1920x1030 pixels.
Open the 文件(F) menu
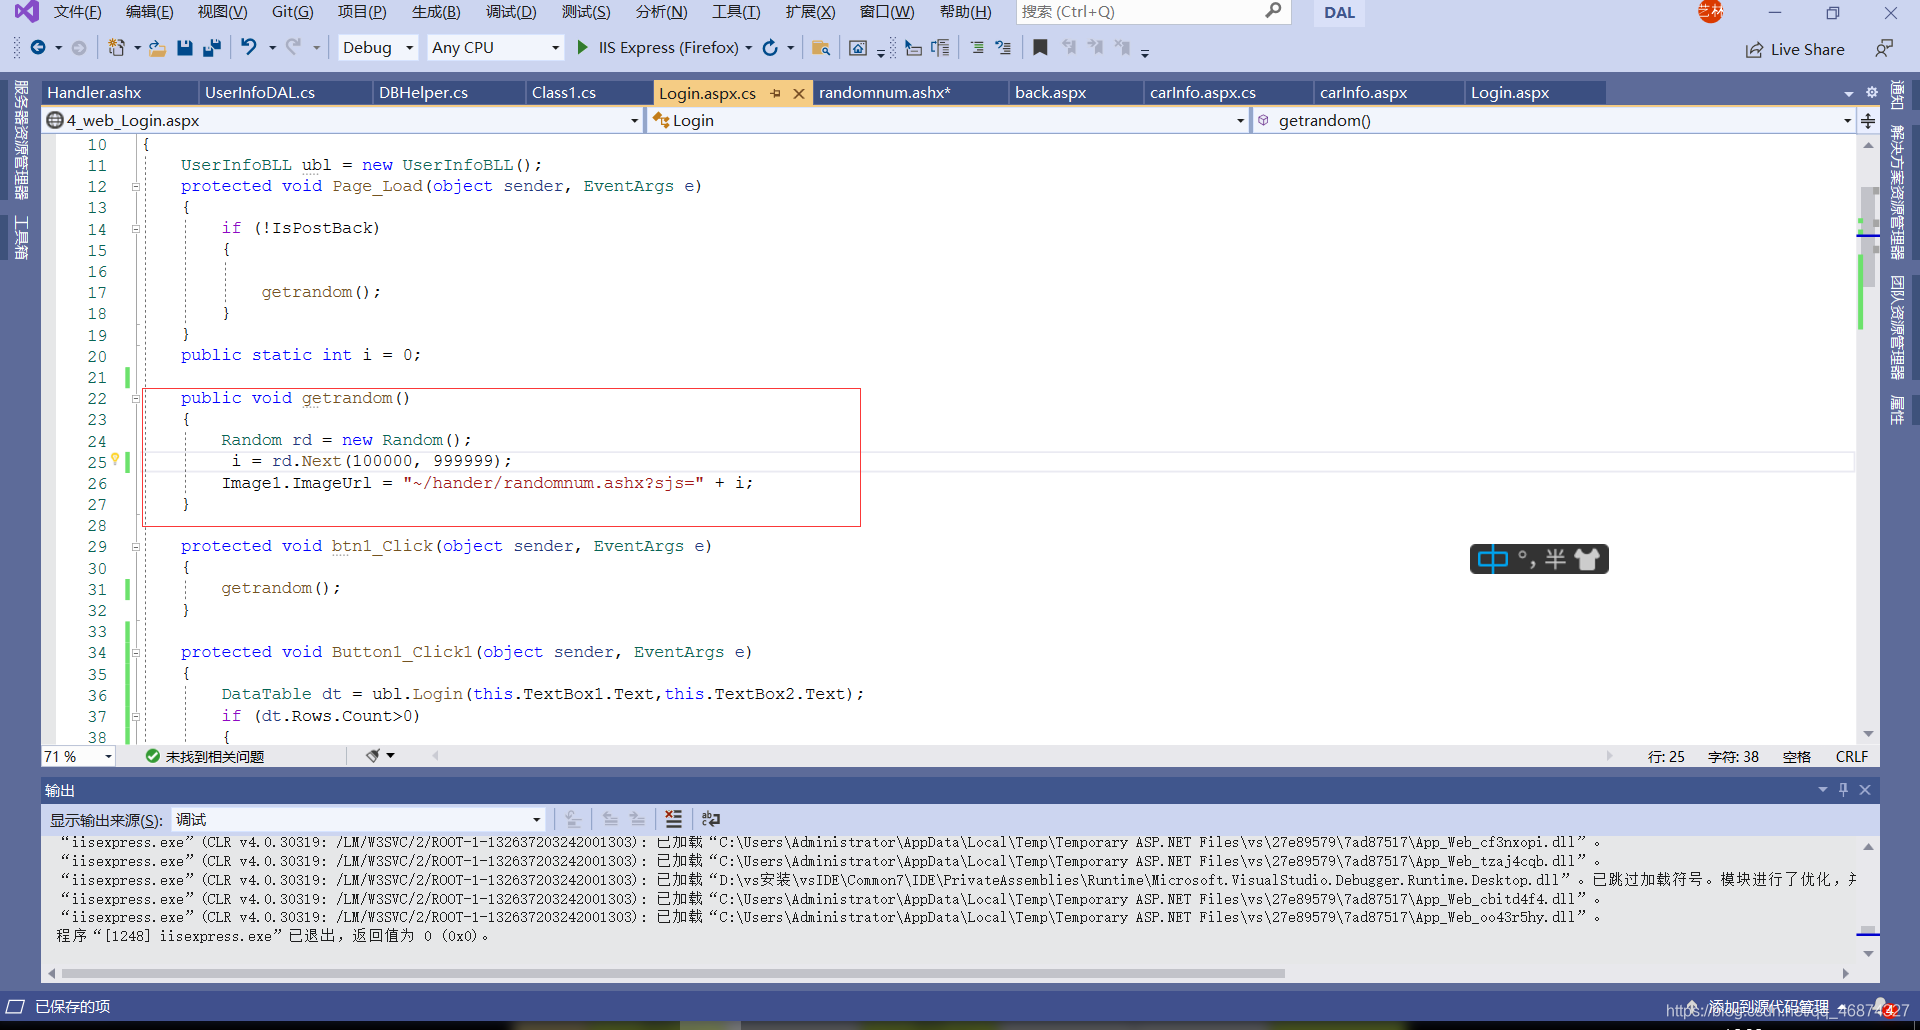pyautogui.click(x=78, y=12)
